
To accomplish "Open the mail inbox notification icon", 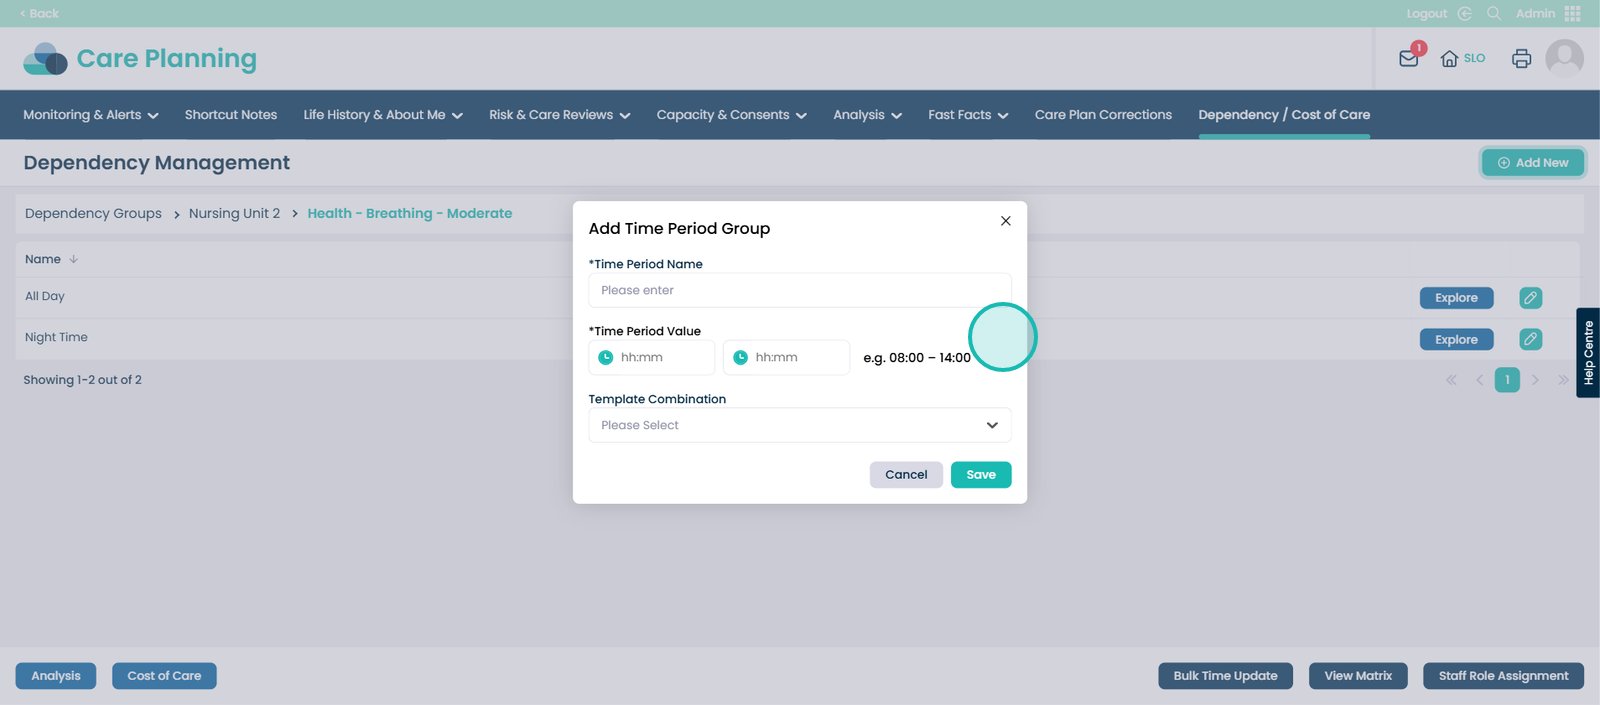I will [x=1409, y=58].
